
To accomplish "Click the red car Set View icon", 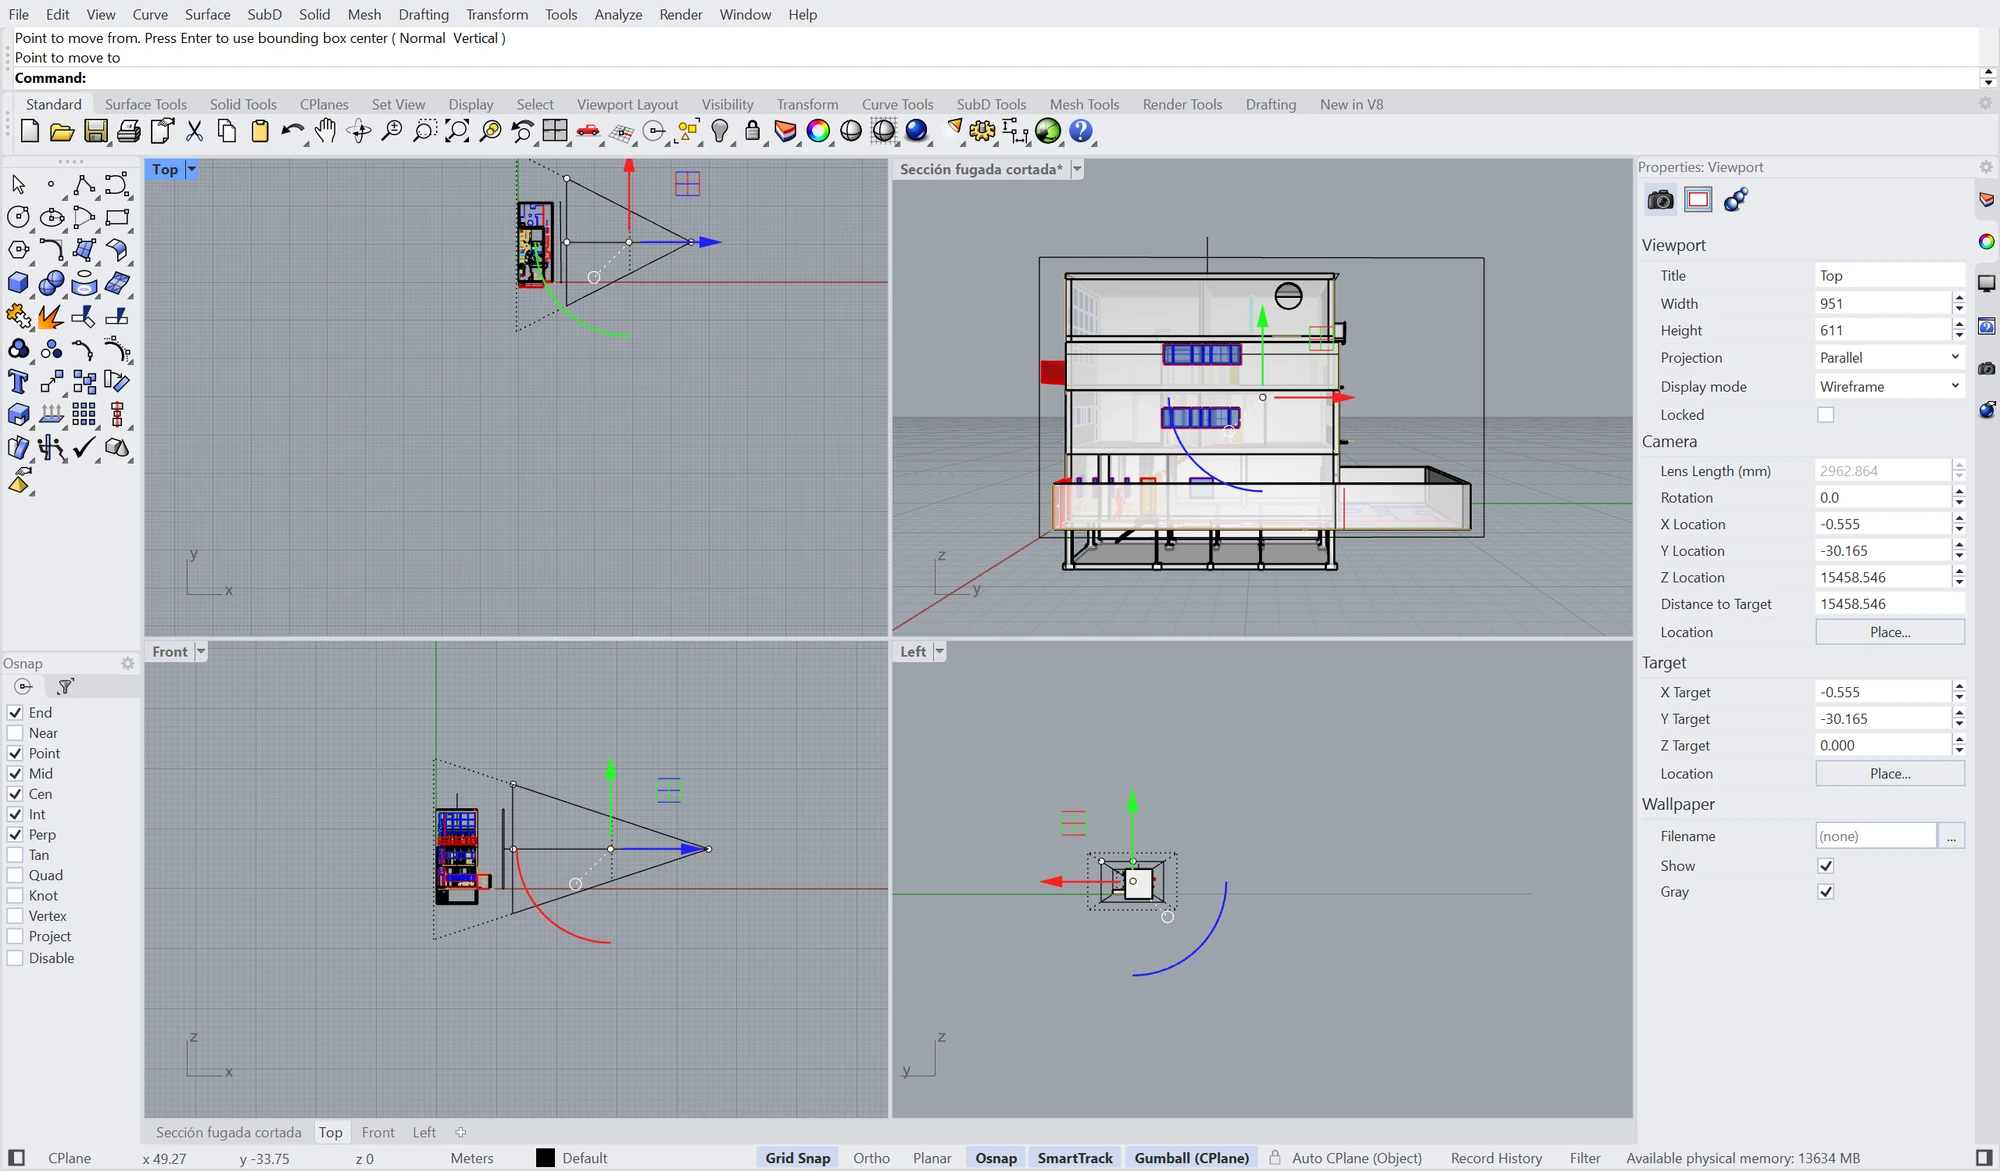I will (x=588, y=131).
